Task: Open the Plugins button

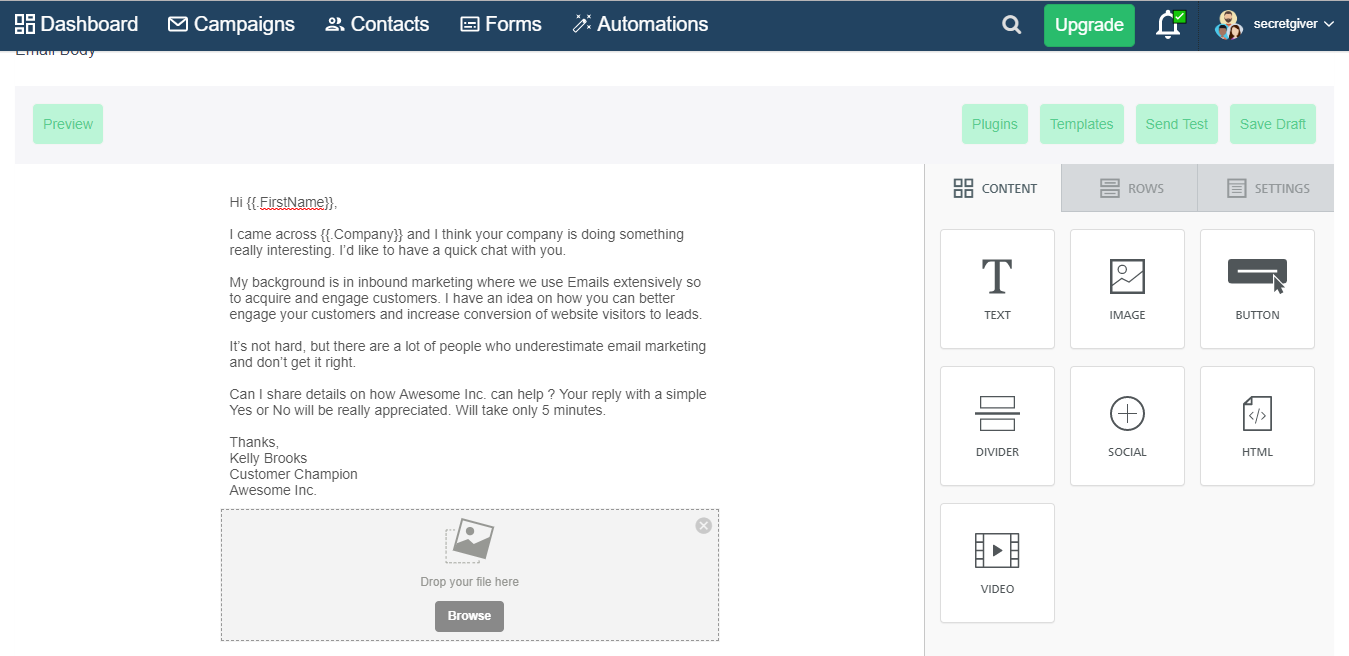Action: click(x=995, y=124)
